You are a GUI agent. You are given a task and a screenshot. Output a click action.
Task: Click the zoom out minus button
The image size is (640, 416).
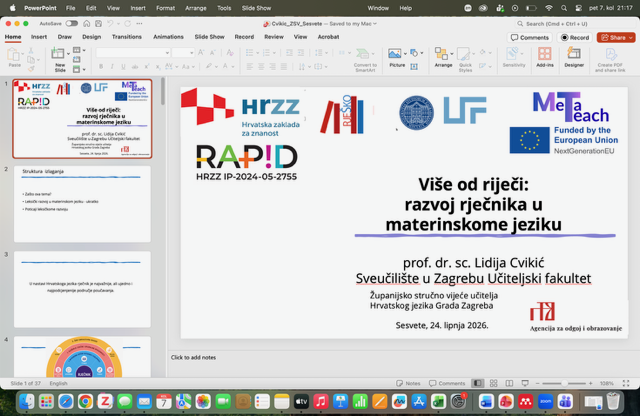coord(538,383)
